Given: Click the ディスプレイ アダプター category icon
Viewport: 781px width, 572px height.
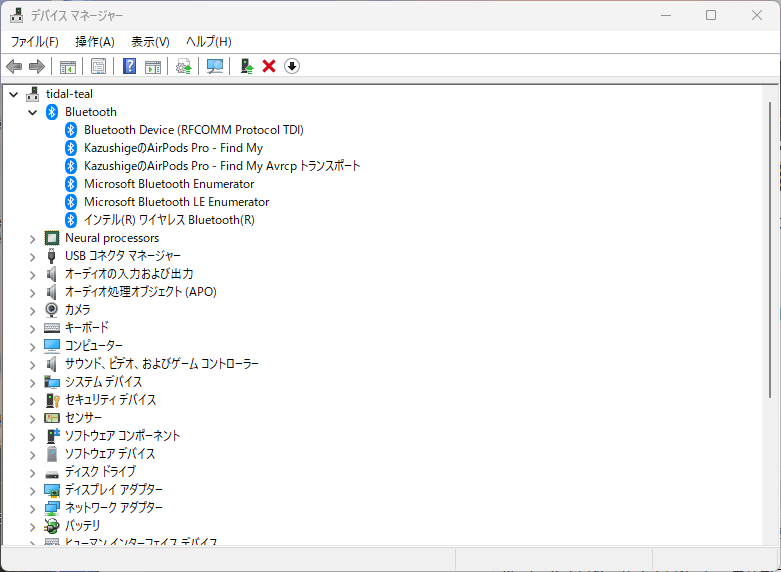Looking at the screenshot, I should (x=52, y=490).
